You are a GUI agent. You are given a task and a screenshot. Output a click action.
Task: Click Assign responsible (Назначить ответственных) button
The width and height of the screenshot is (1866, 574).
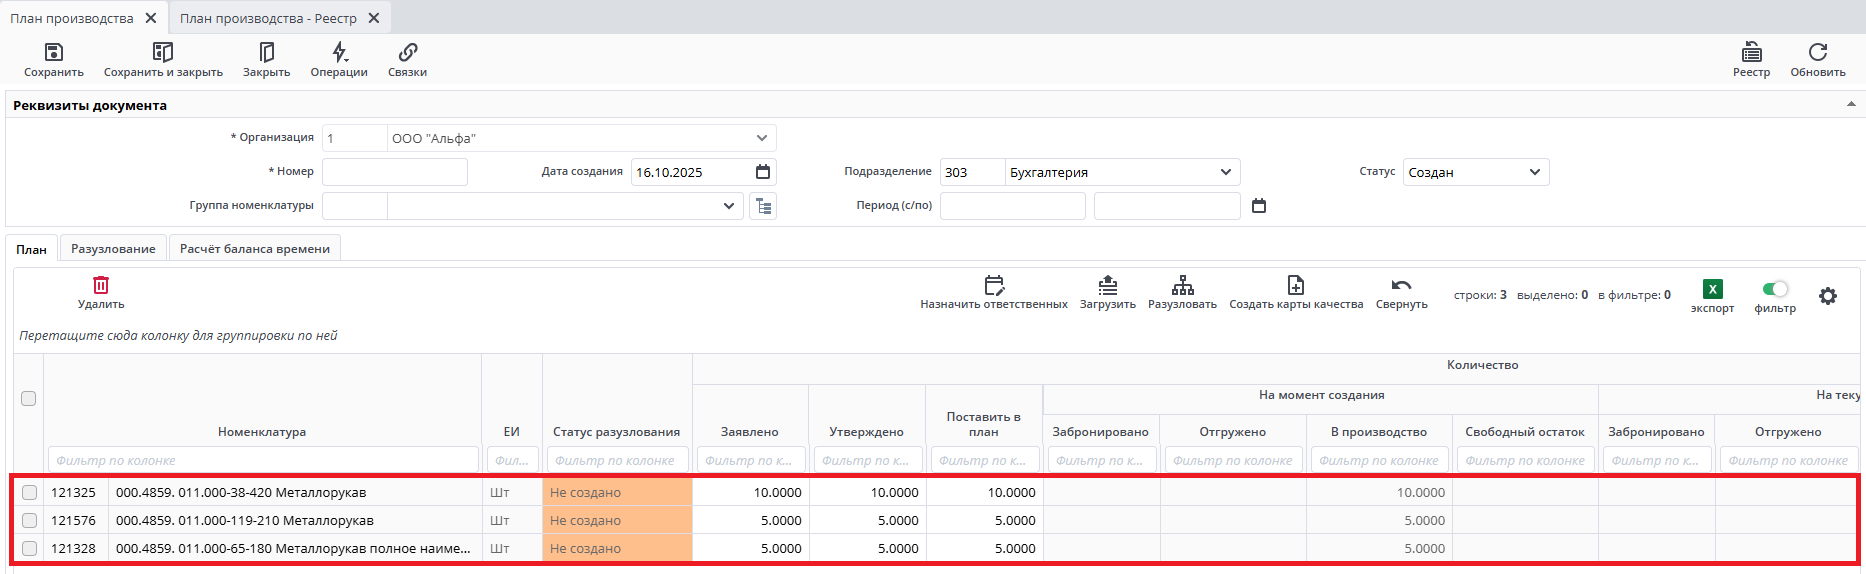pos(994,292)
